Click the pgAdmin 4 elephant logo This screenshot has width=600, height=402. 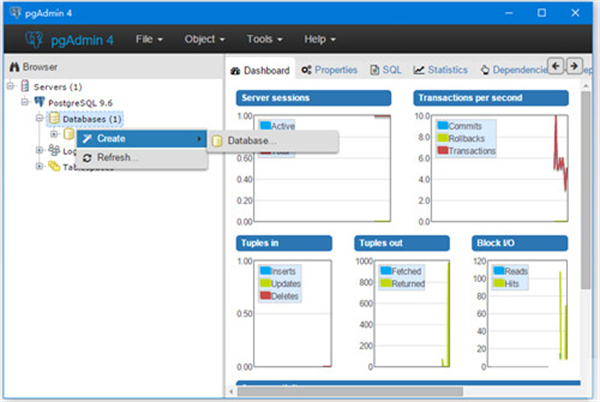tap(34, 39)
